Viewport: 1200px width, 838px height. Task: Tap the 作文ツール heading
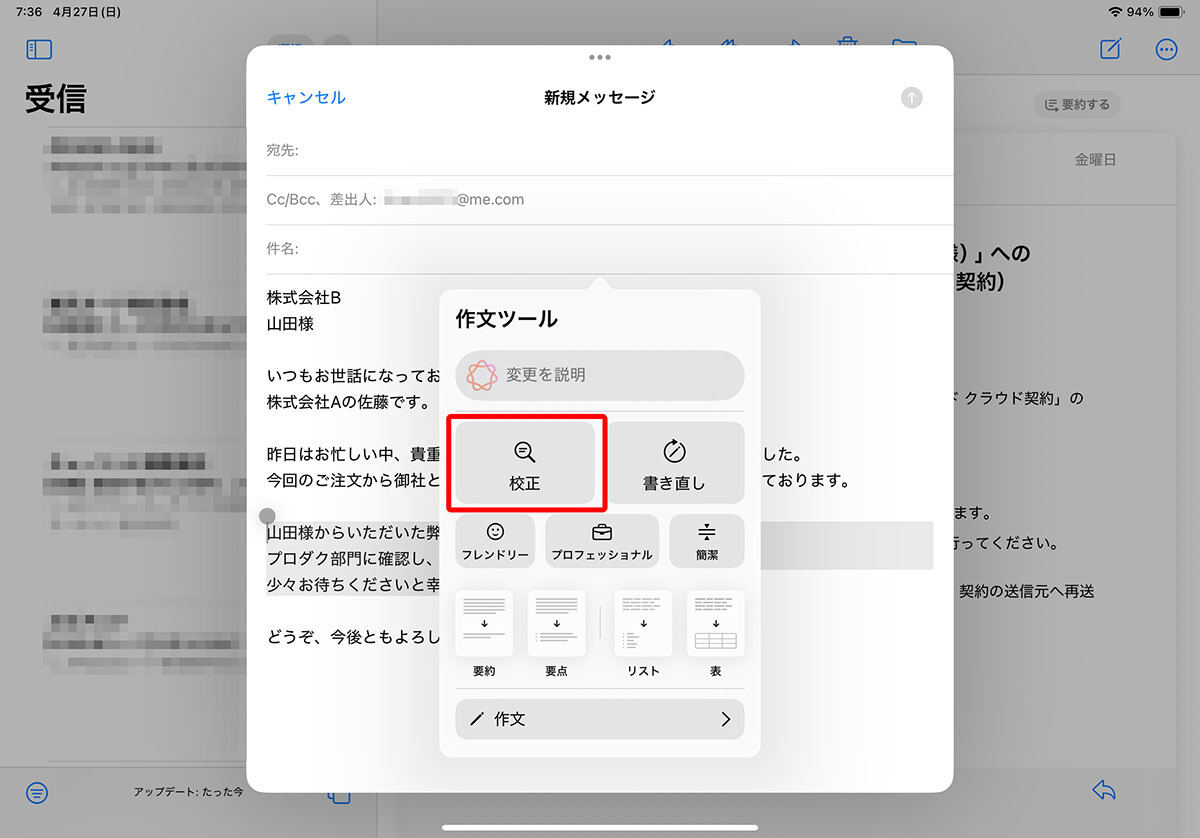click(506, 319)
